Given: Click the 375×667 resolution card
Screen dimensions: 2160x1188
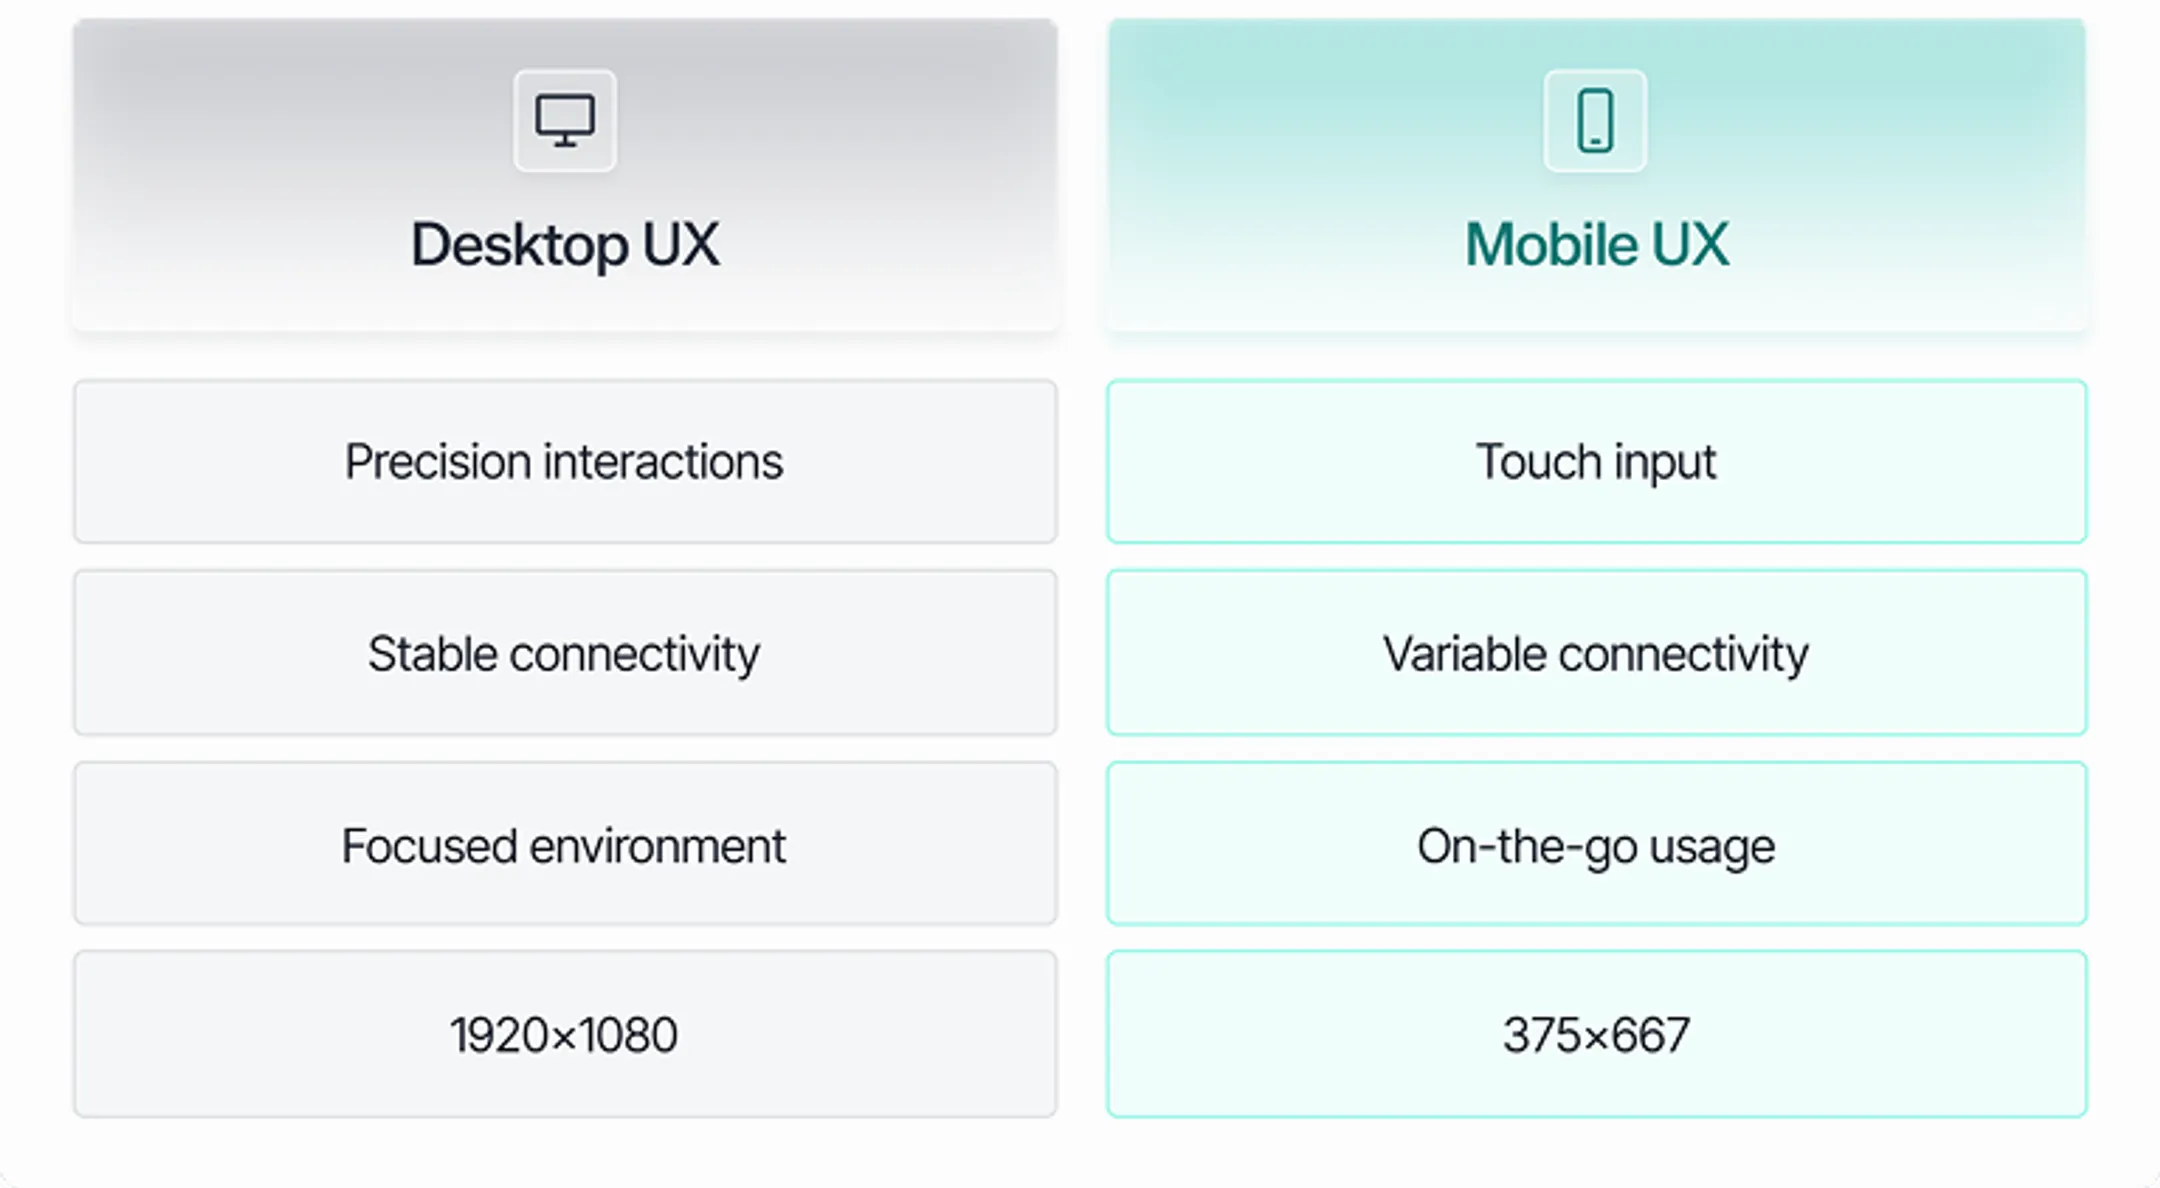Looking at the screenshot, I should click(x=1597, y=1034).
